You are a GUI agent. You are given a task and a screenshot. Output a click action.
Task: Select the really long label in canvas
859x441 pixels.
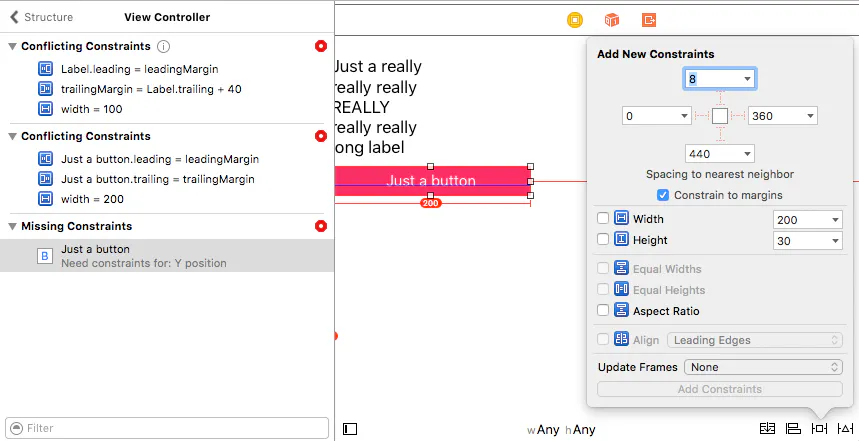(x=378, y=107)
